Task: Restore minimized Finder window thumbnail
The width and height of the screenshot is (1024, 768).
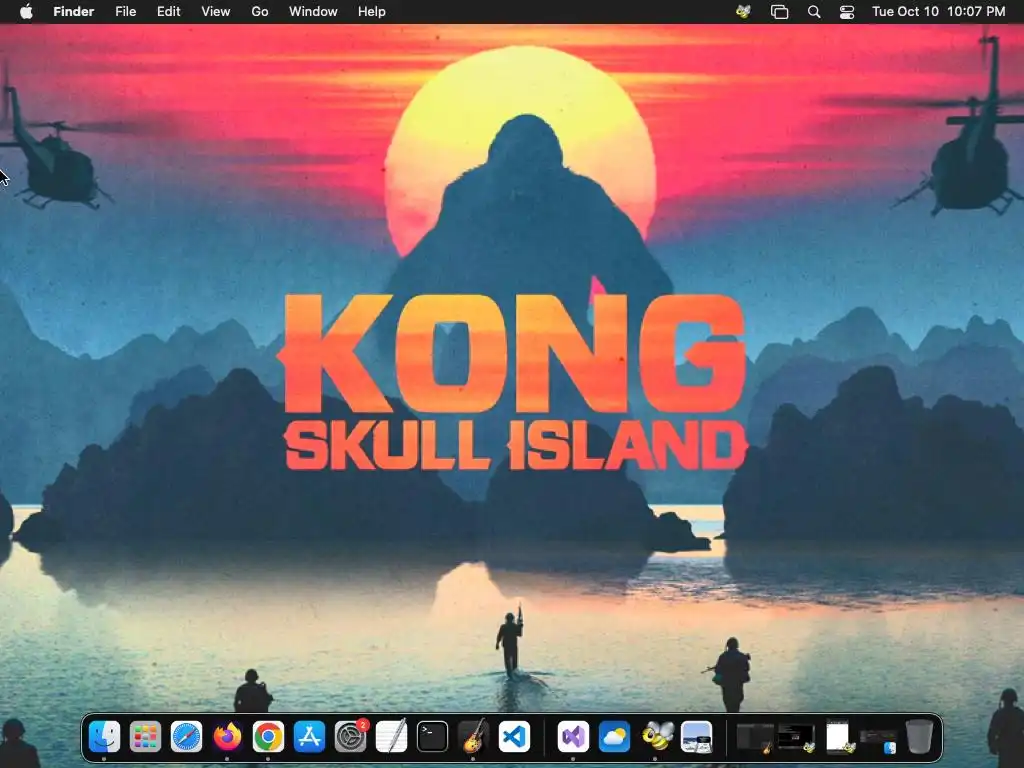Action: [x=878, y=739]
